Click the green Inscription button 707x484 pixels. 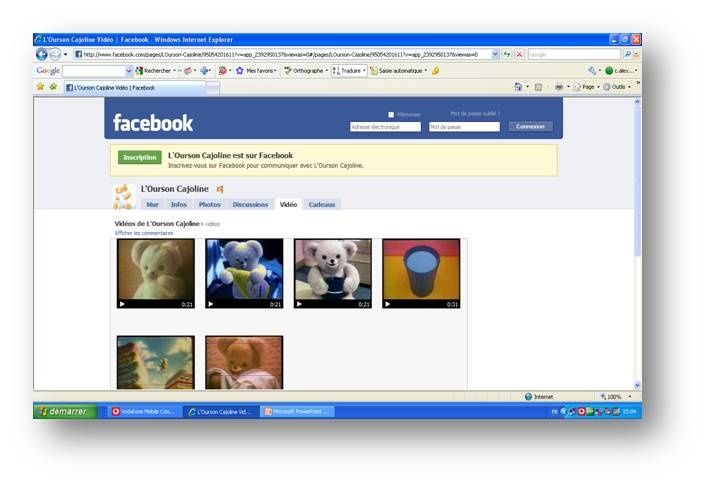click(x=140, y=157)
